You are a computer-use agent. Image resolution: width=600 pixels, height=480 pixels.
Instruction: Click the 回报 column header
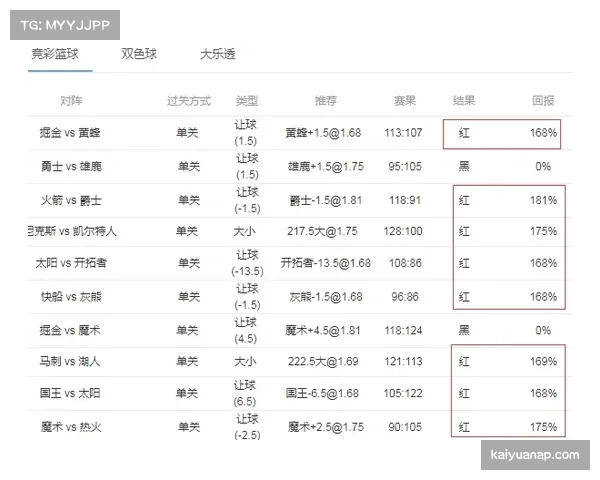[x=543, y=101]
